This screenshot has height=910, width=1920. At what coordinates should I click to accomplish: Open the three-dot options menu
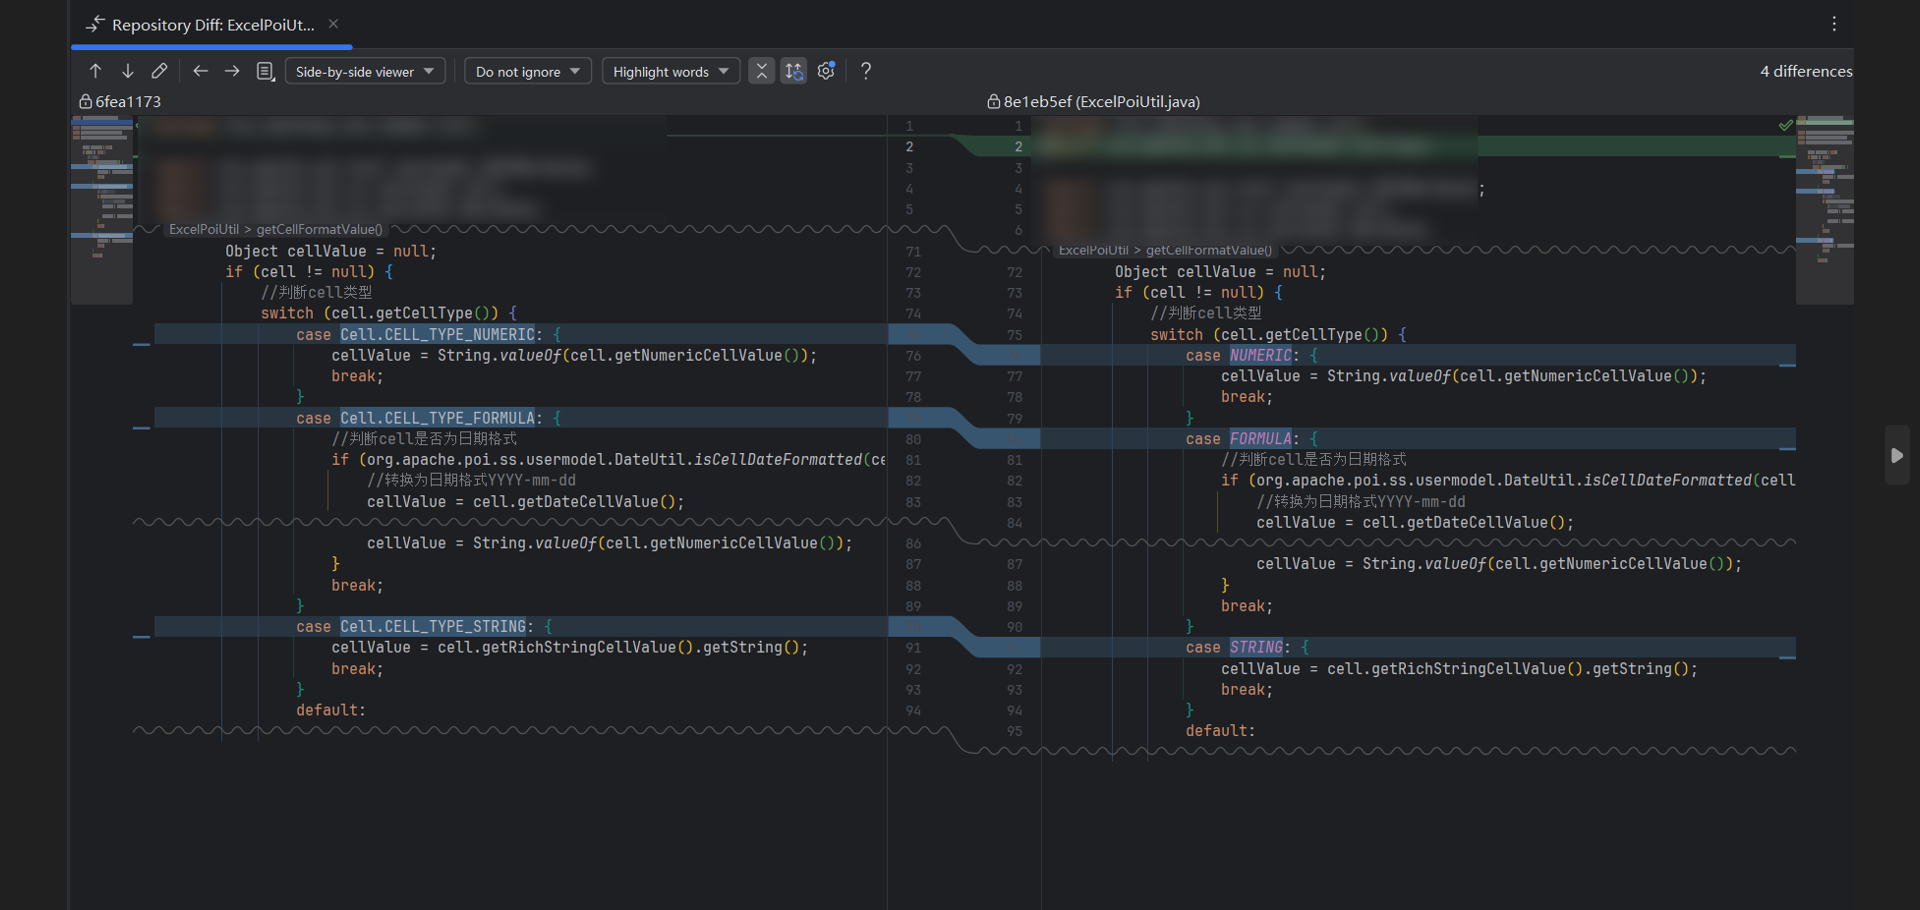pos(1834,24)
